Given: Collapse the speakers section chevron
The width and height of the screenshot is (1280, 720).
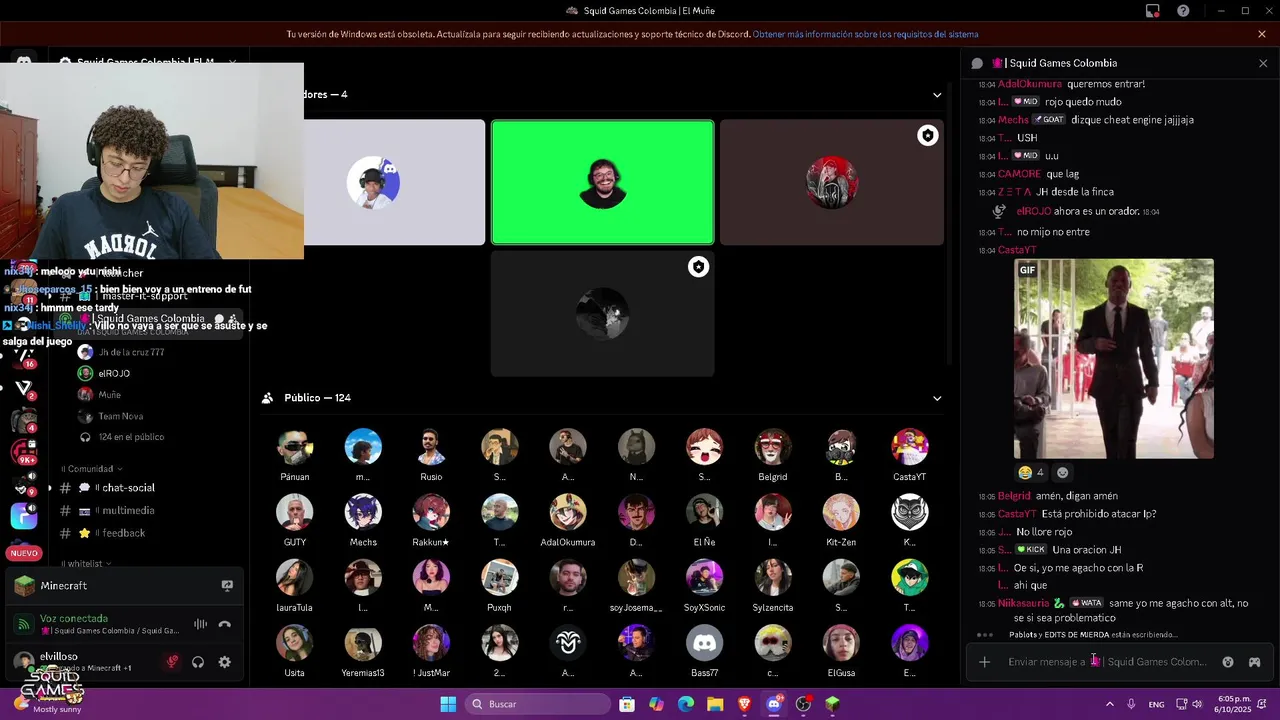Looking at the screenshot, I should coord(937,95).
